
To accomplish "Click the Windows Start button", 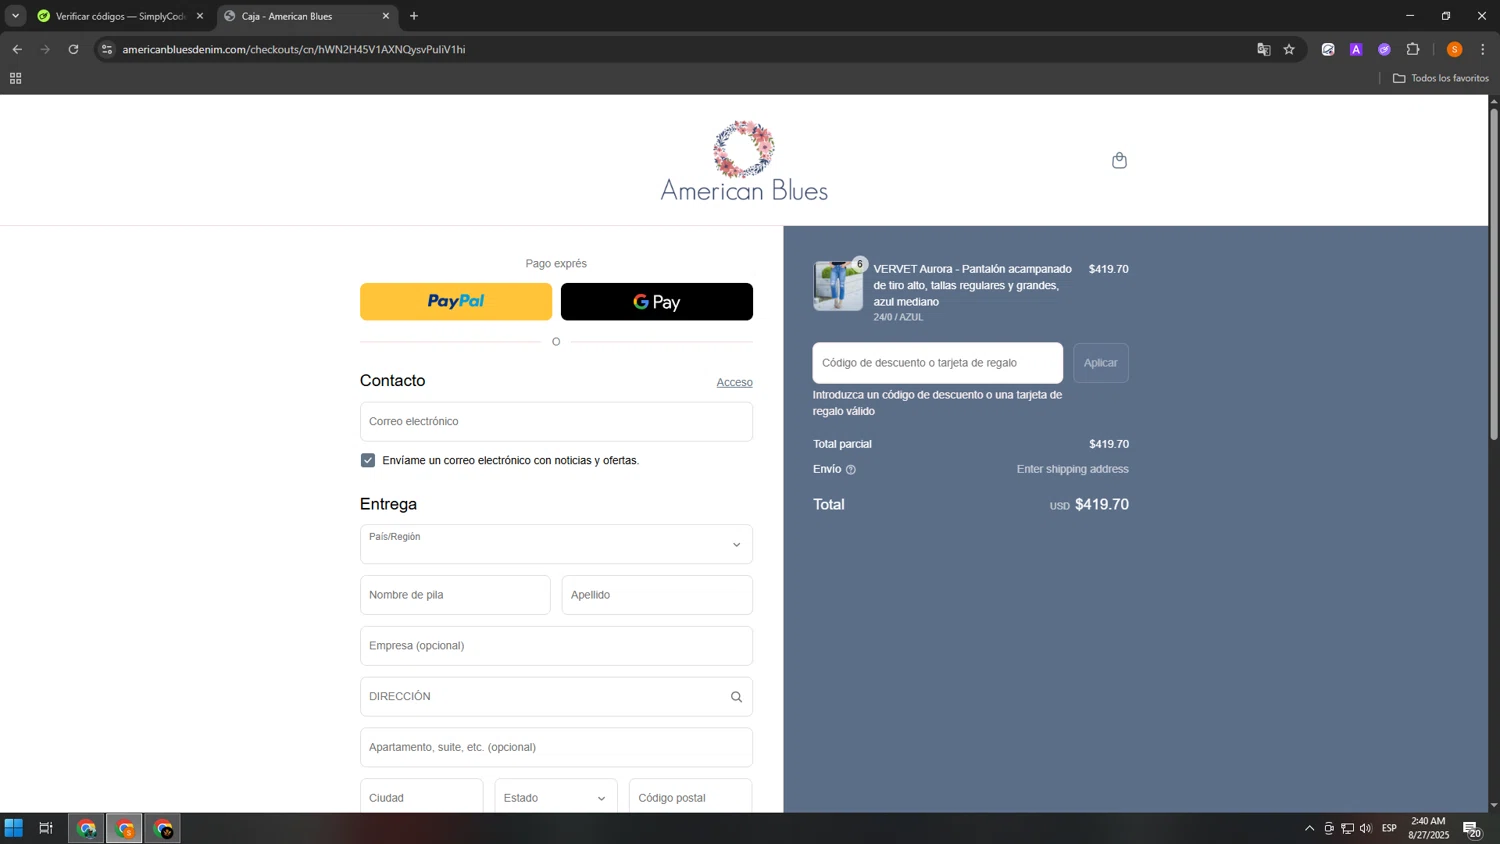I will [x=14, y=828].
